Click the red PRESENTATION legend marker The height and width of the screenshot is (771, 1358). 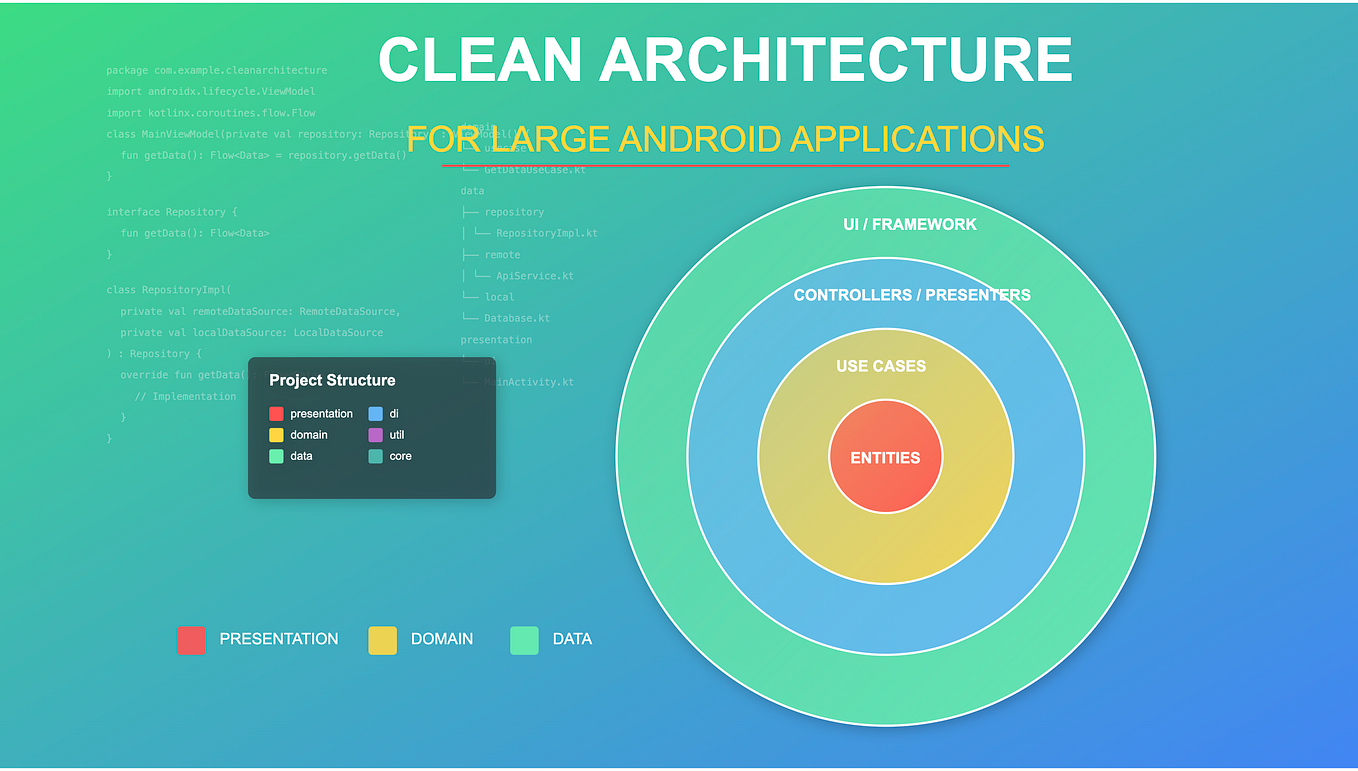tap(192, 640)
